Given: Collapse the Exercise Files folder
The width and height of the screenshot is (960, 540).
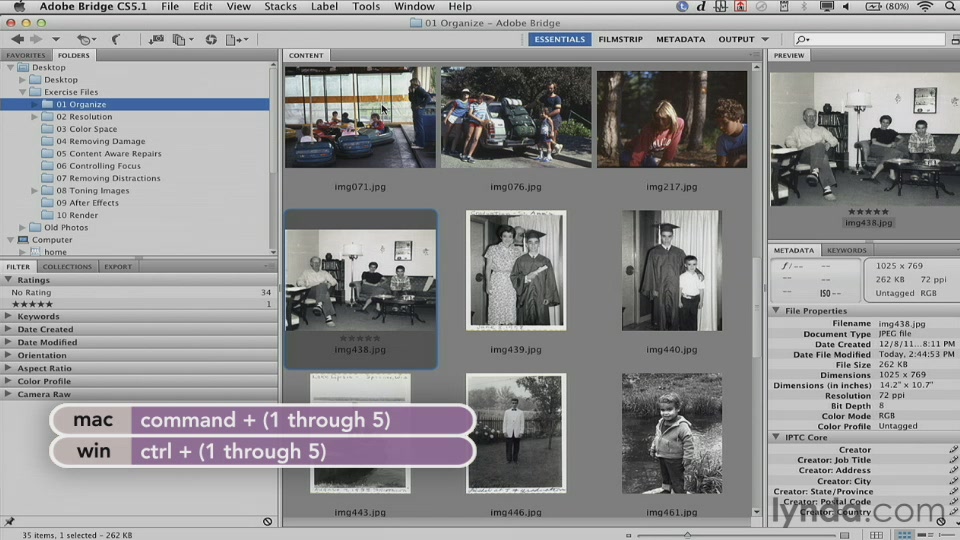Looking at the screenshot, I should [23, 92].
